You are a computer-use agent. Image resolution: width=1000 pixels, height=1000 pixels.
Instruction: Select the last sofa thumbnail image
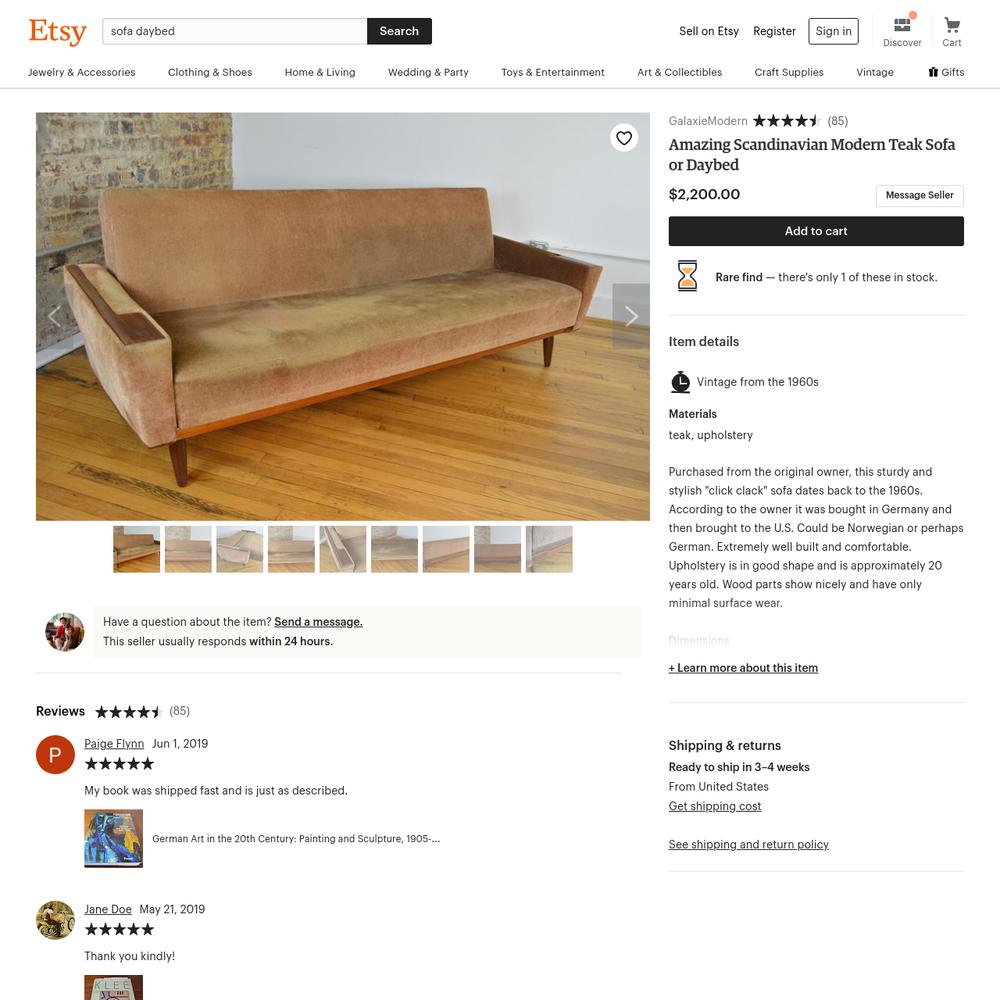[x=548, y=549]
